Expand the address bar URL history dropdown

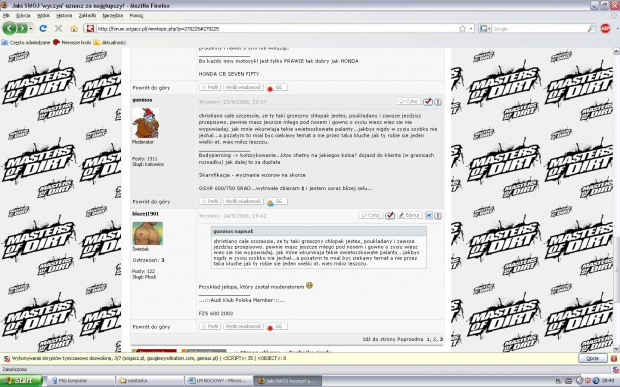click(x=471, y=29)
